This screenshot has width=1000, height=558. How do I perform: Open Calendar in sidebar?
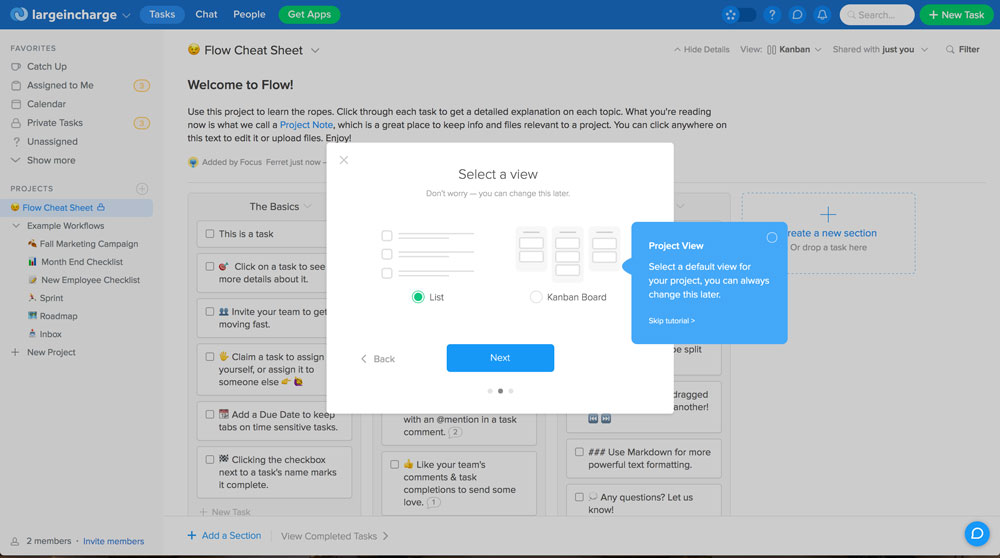click(46, 104)
